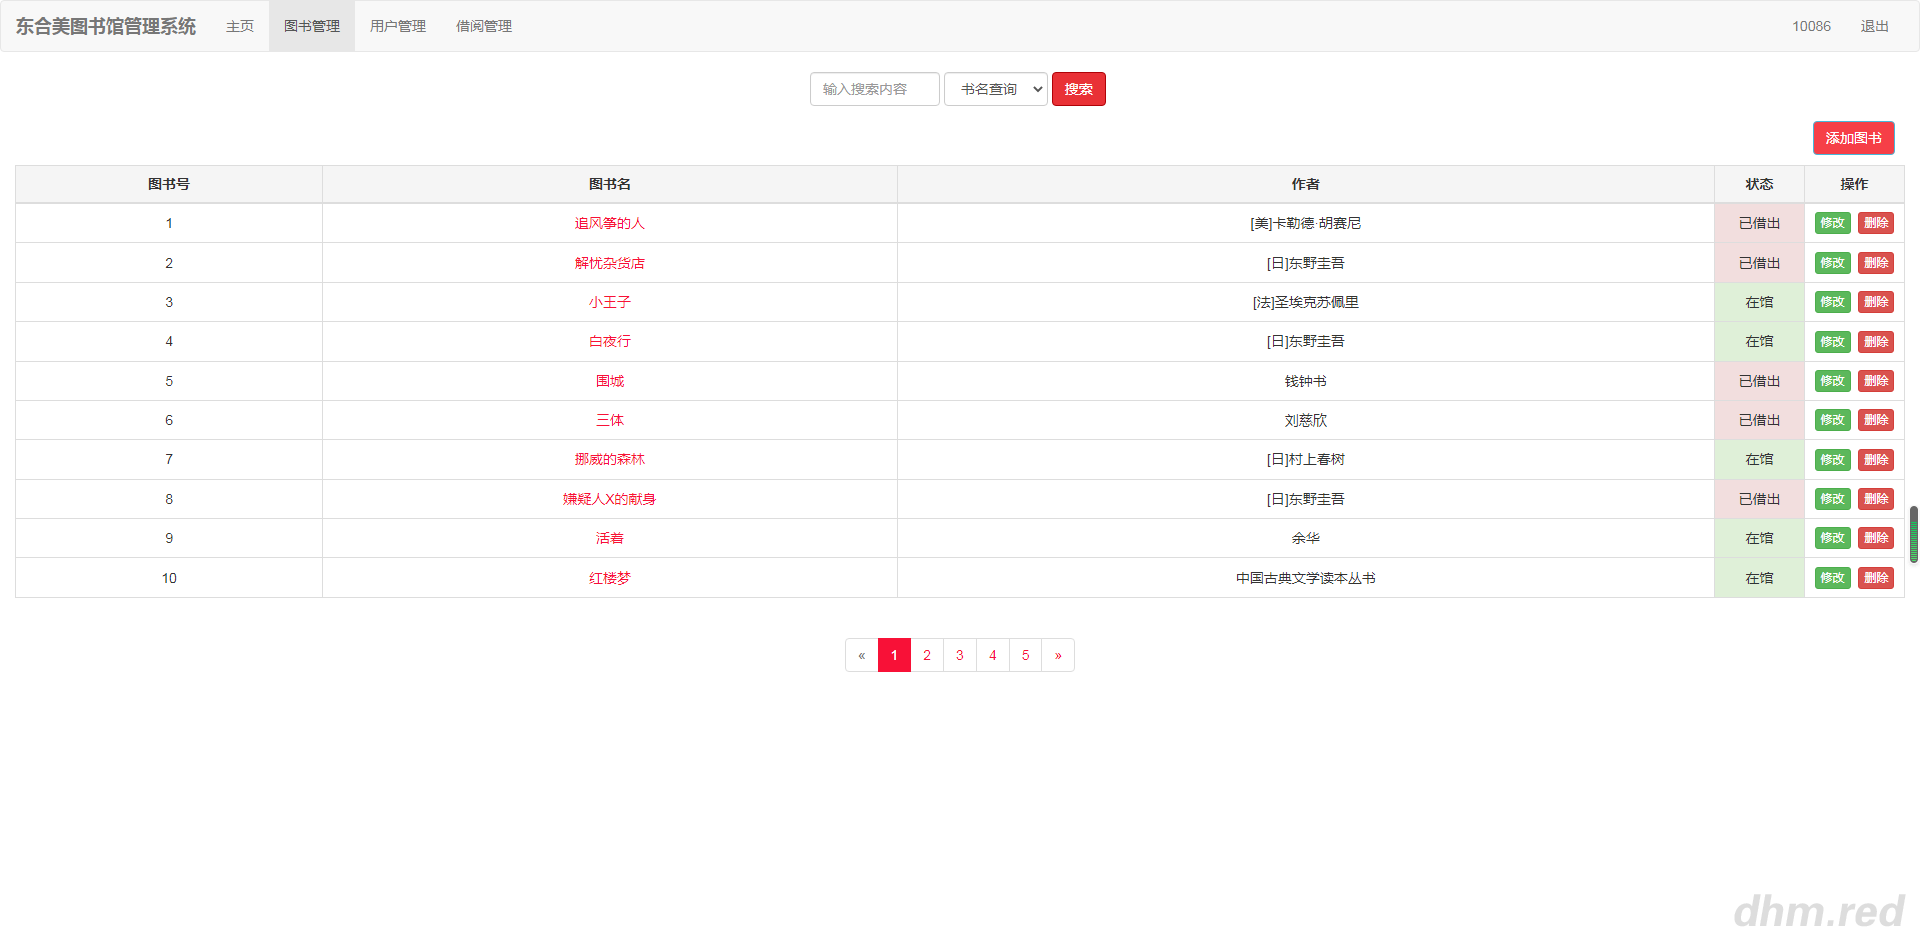Click the 图书名 column header

pos(610,184)
